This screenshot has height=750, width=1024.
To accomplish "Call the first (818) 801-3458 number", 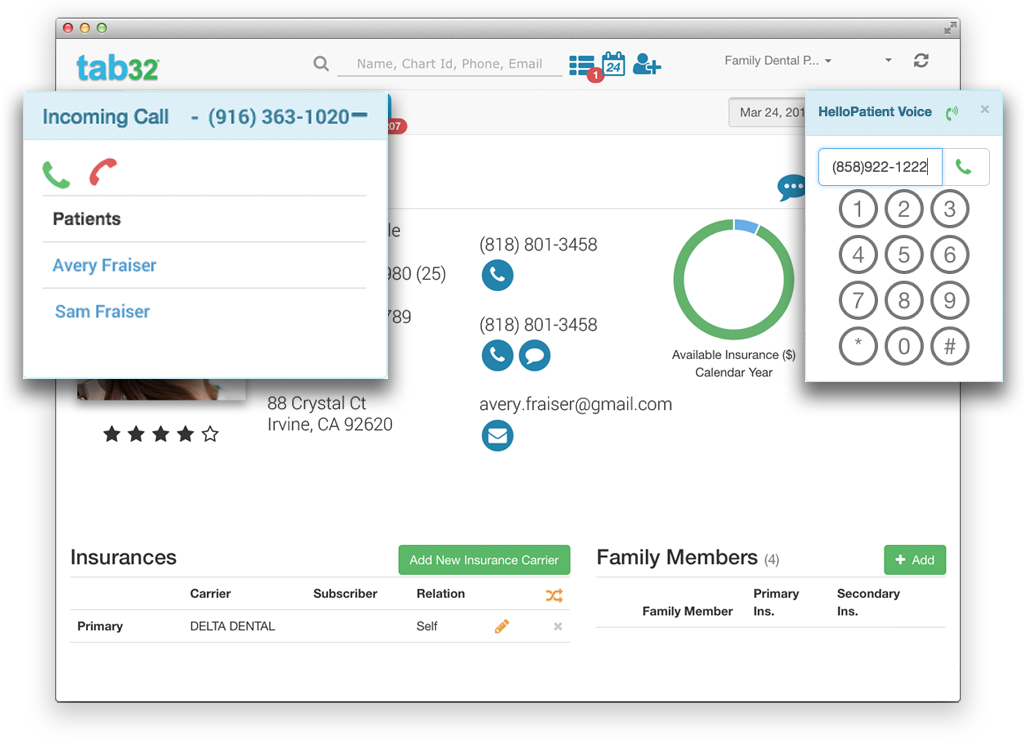I will click(x=497, y=275).
